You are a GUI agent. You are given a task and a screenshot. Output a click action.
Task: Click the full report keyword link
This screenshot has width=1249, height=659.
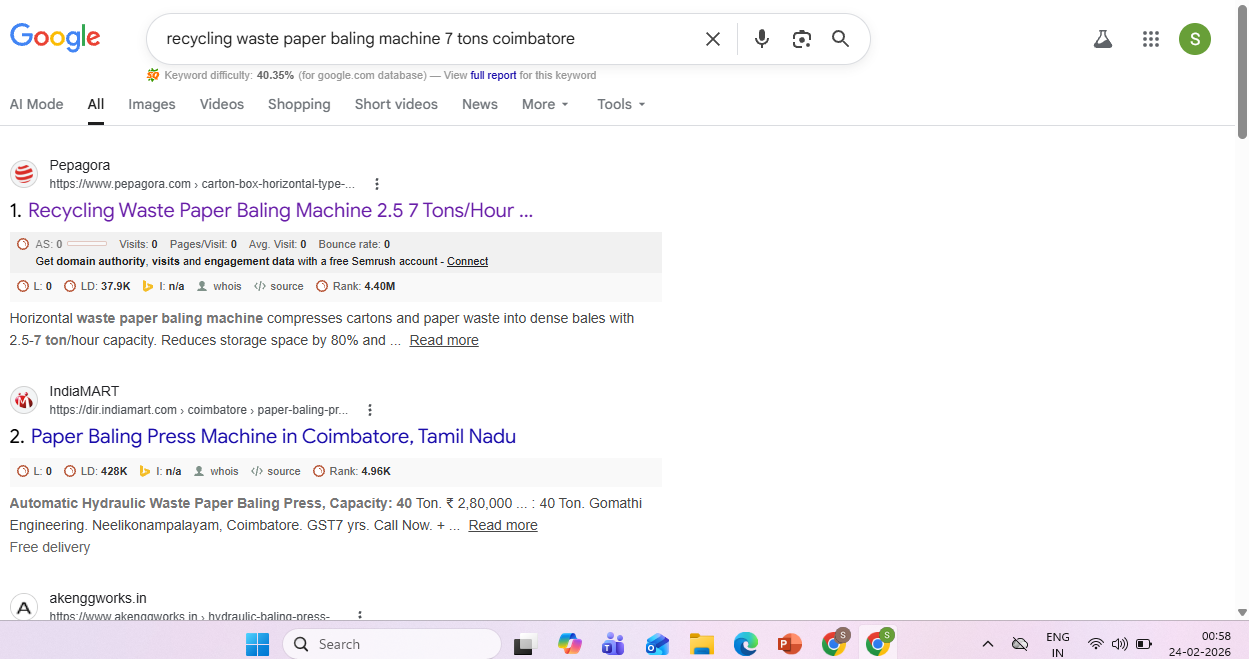(494, 75)
